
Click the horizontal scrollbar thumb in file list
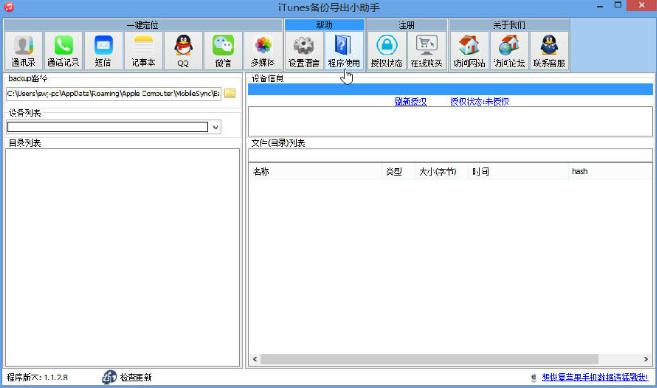coord(429,359)
